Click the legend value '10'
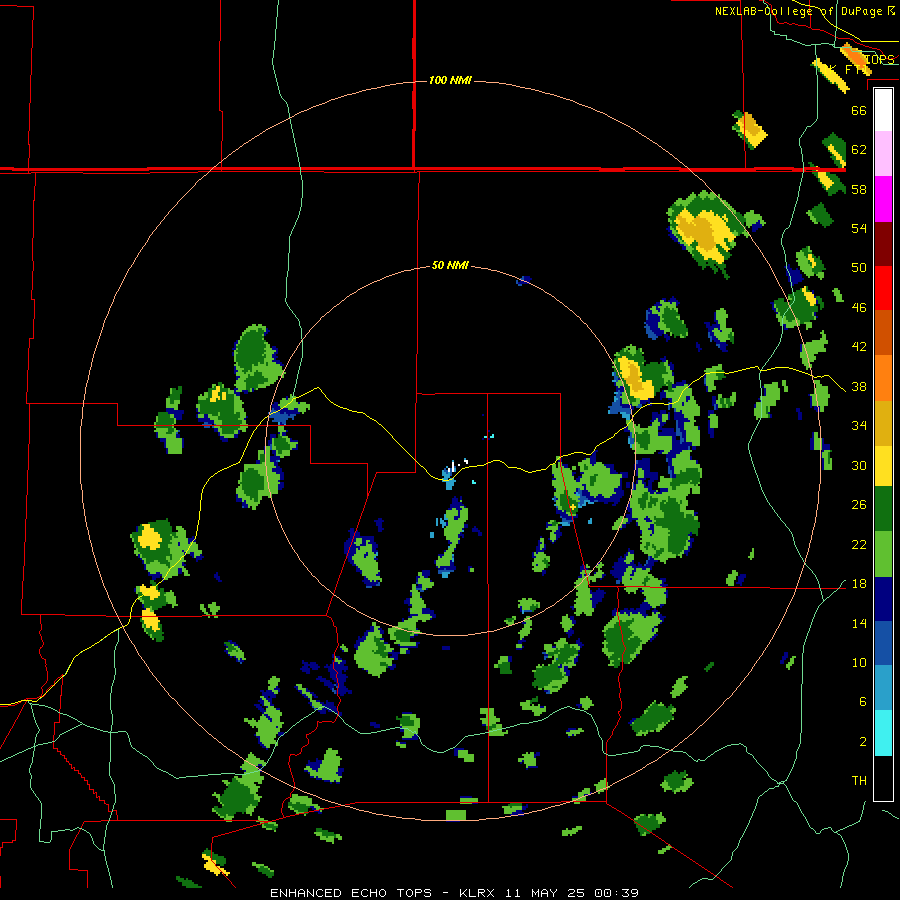This screenshot has width=900, height=900. coord(859,663)
